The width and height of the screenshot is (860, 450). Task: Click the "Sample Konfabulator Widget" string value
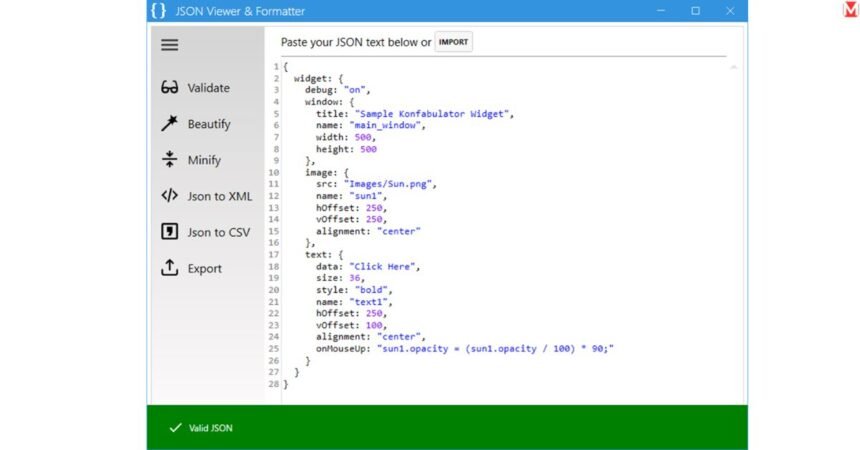431,114
